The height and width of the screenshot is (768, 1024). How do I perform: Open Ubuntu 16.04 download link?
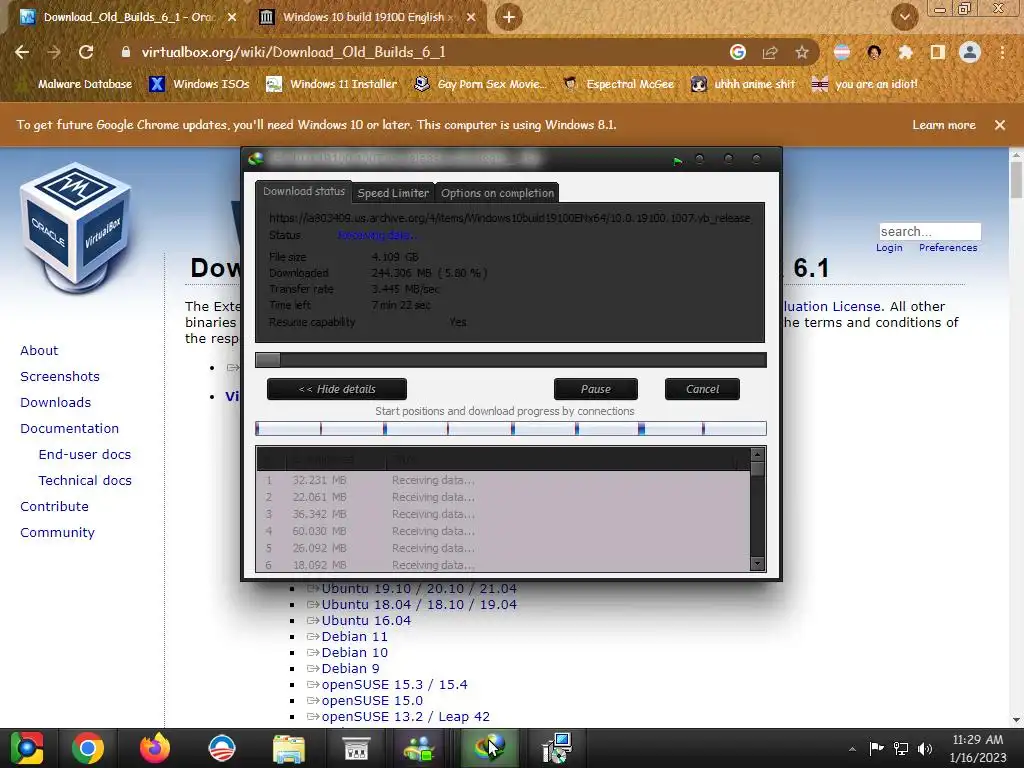pyautogui.click(x=366, y=620)
